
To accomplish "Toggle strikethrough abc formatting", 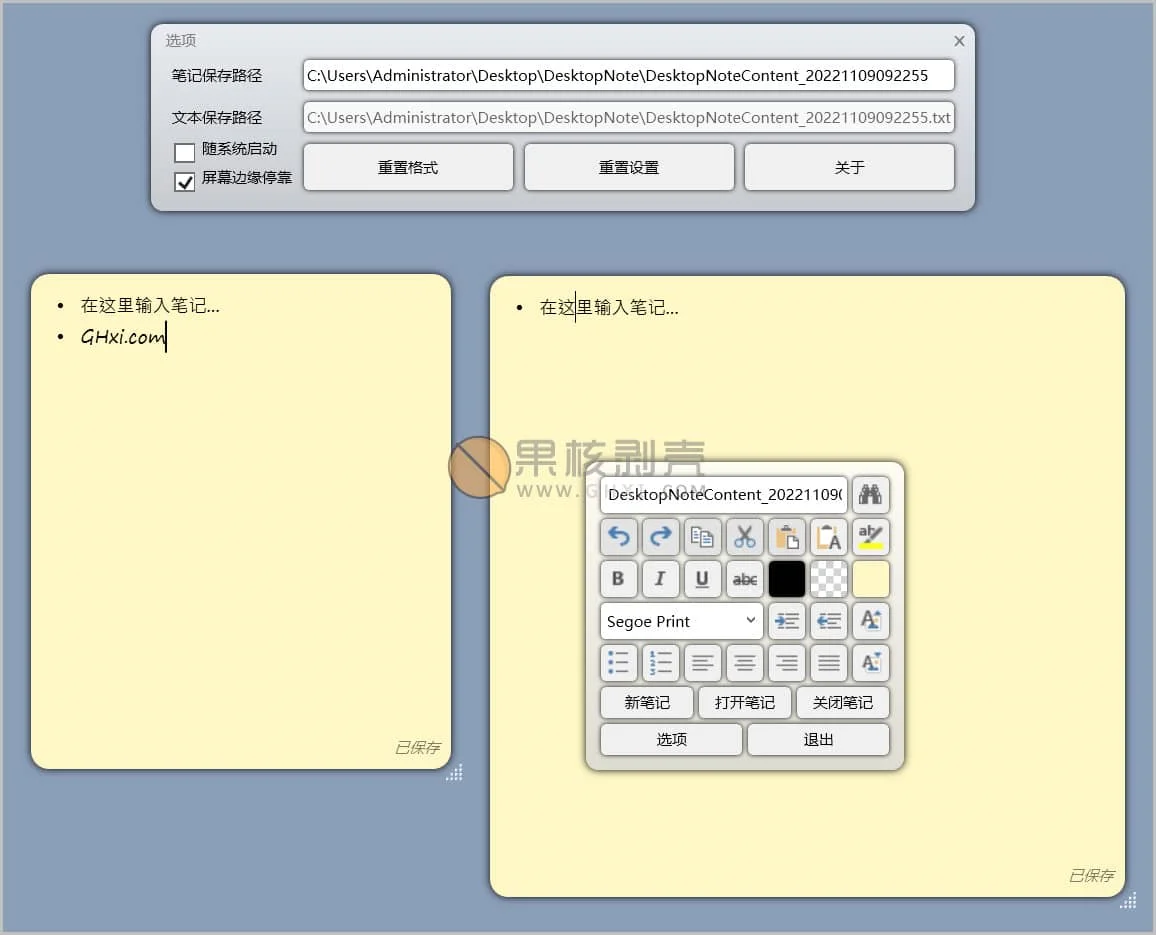I will click(x=744, y=579).
